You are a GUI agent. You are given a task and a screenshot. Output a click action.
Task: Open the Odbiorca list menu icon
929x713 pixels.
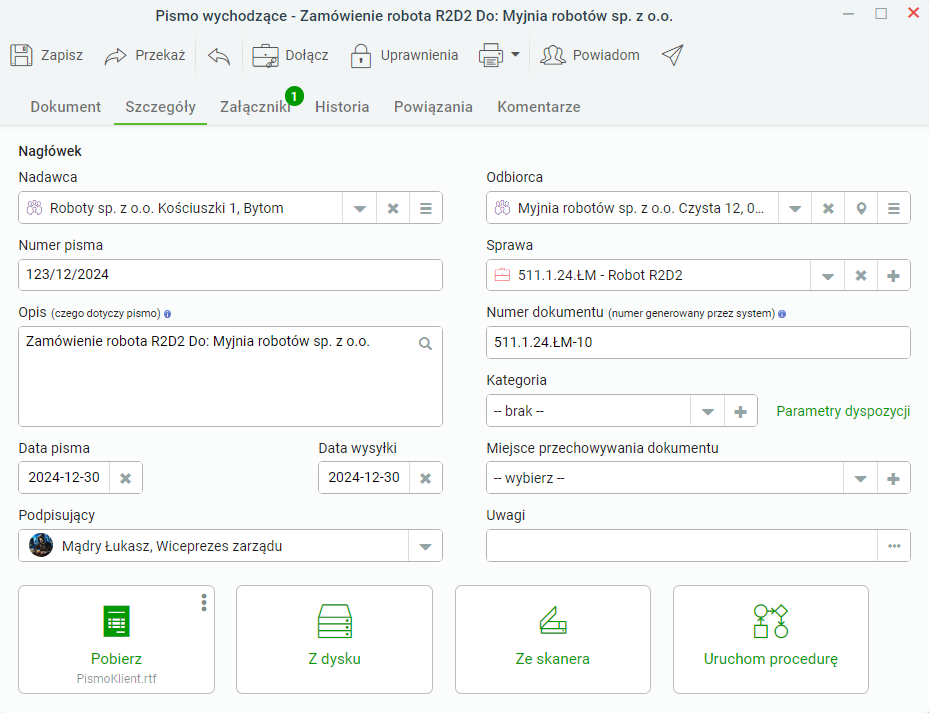[893, 208]
